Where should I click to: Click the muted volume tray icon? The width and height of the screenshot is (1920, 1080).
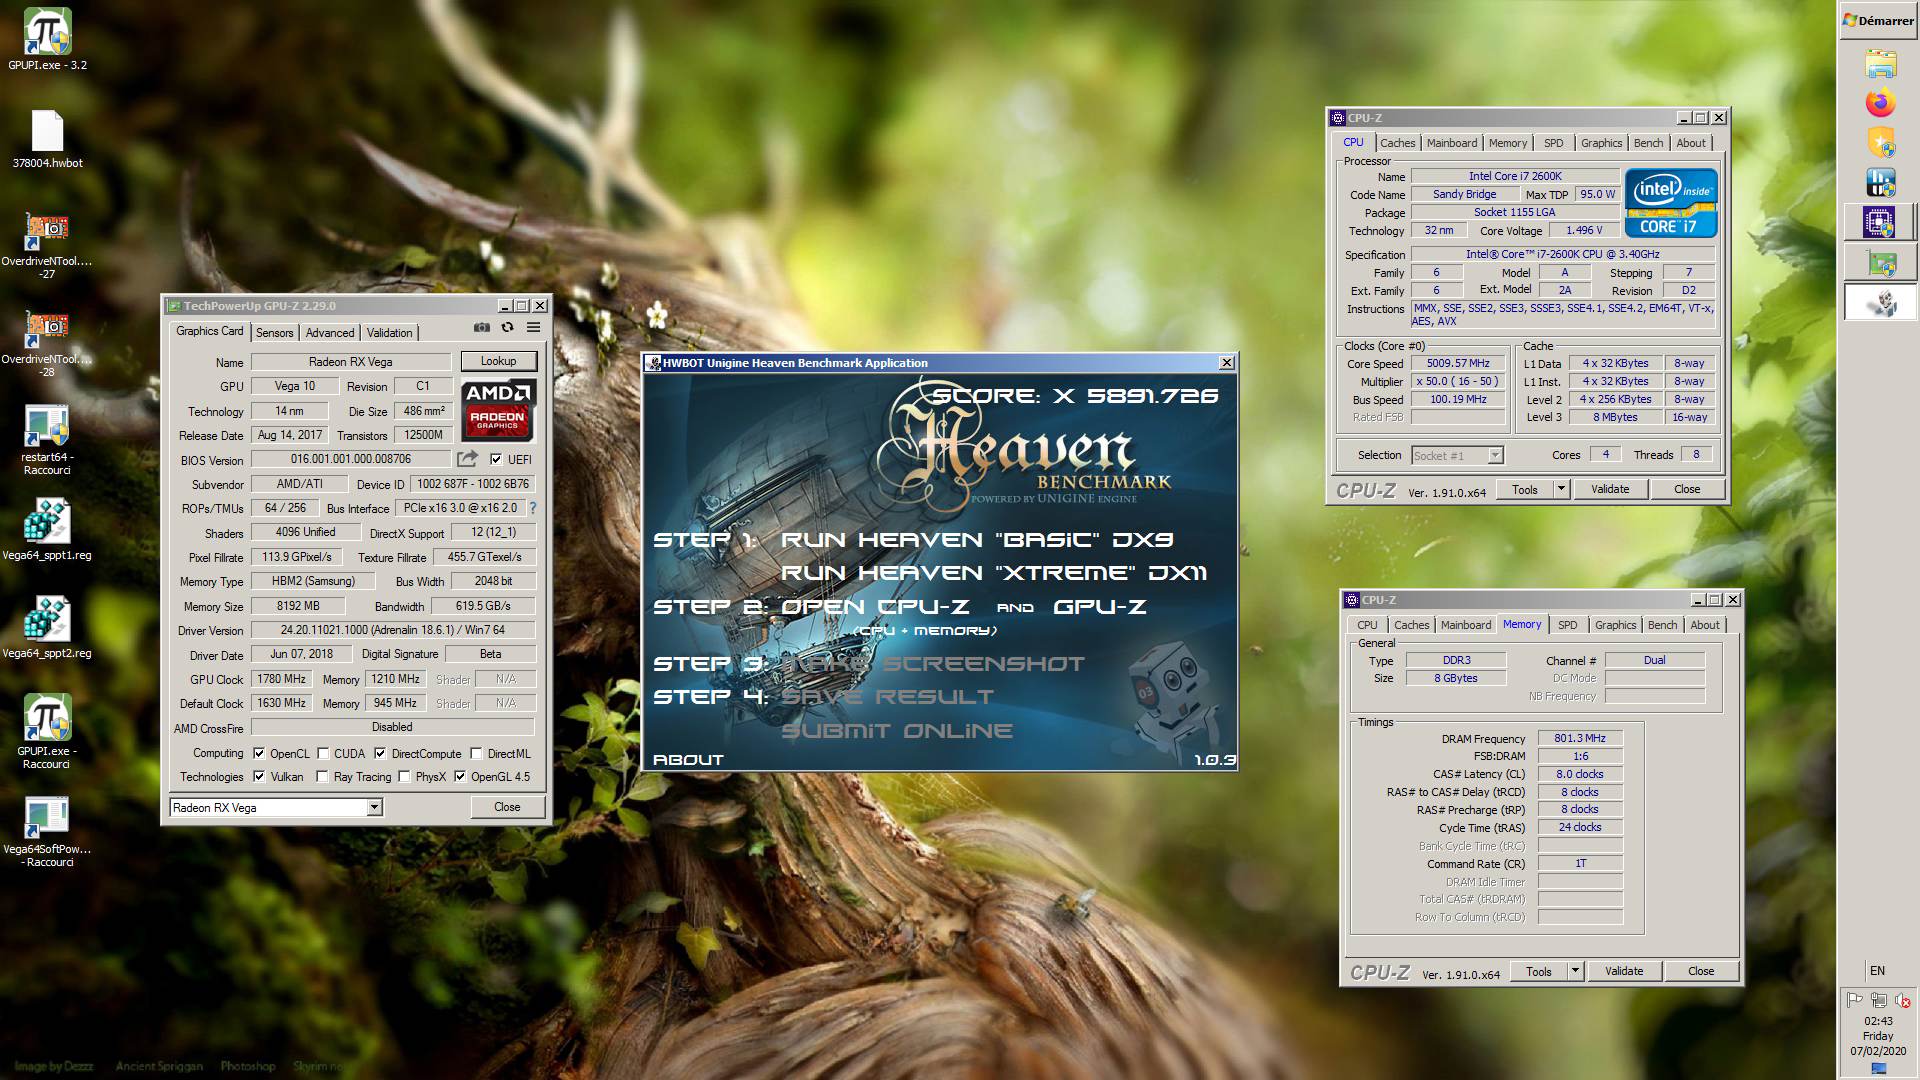[x=1902, y=999]
